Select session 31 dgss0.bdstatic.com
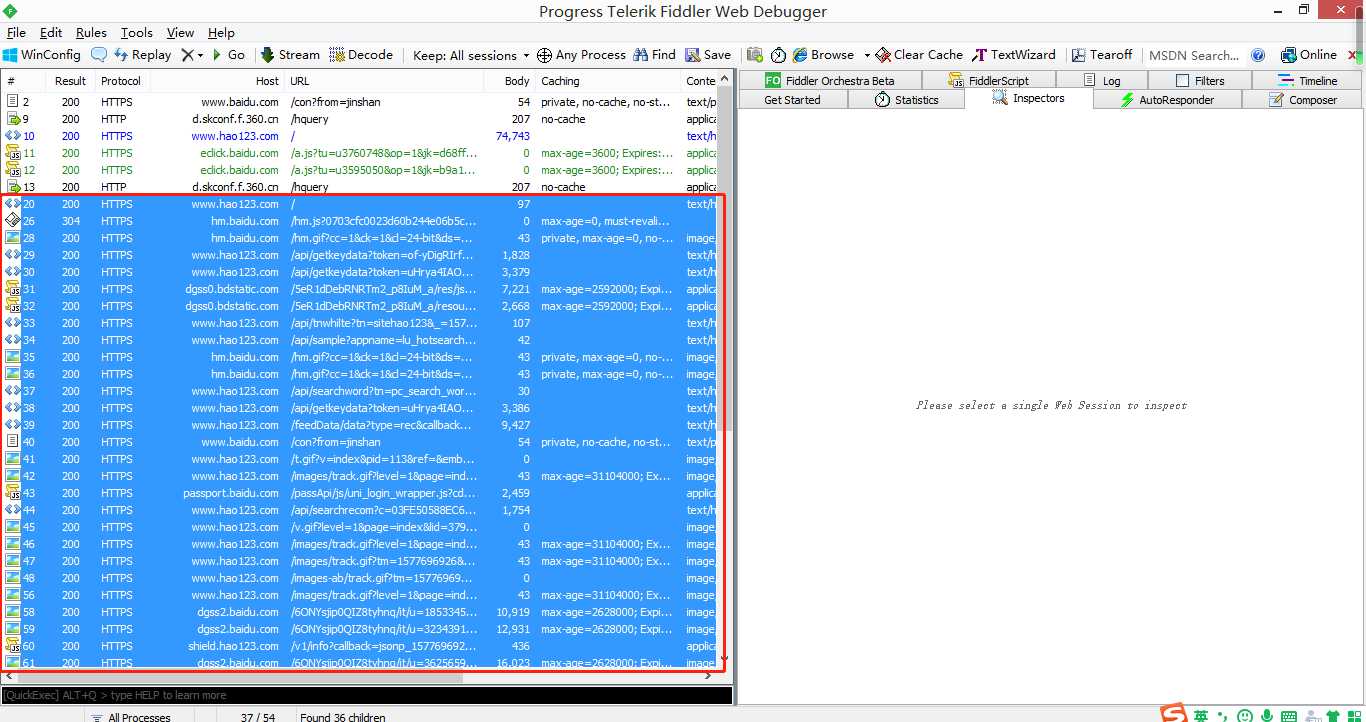This screenshot has height=722, width=1366. 360,289
